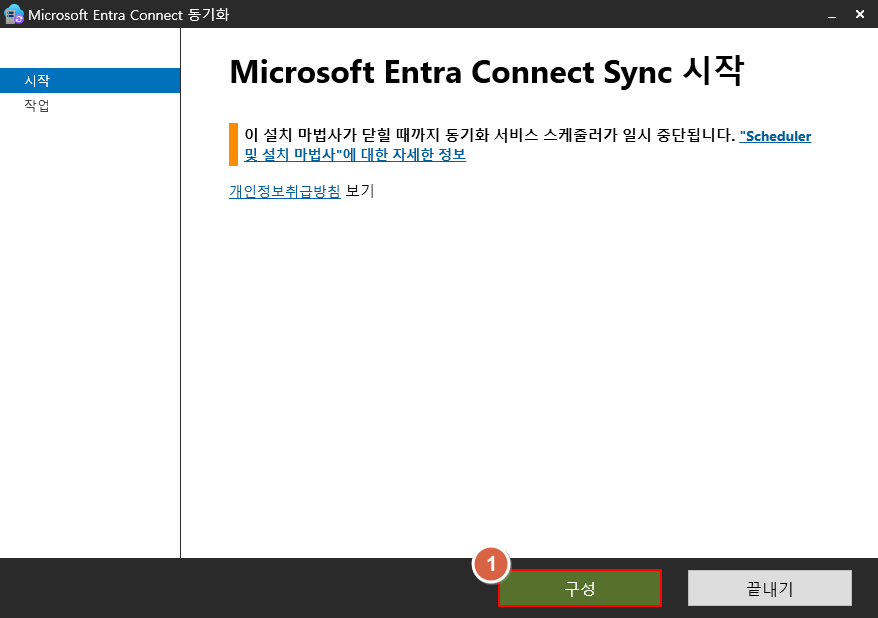Open the 개인정보취급방침 link
The width and height of the screenshot is (878, 618).
(284, 191)
